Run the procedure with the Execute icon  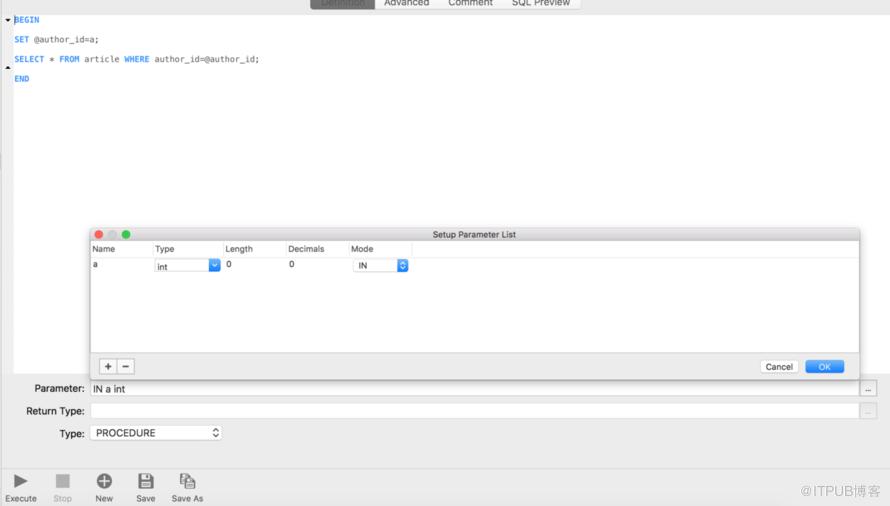pyautogui.click(x=20, y=481)
